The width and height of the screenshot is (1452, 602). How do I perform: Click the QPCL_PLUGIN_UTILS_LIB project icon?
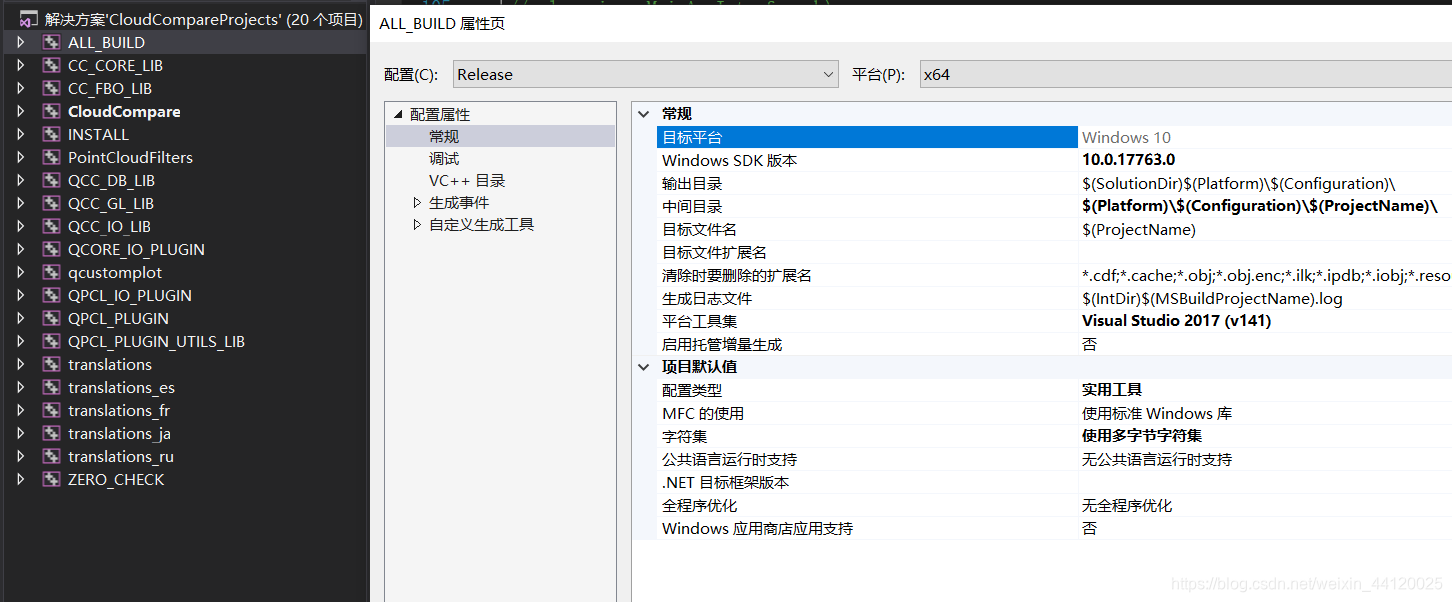(x=51, y=341)
